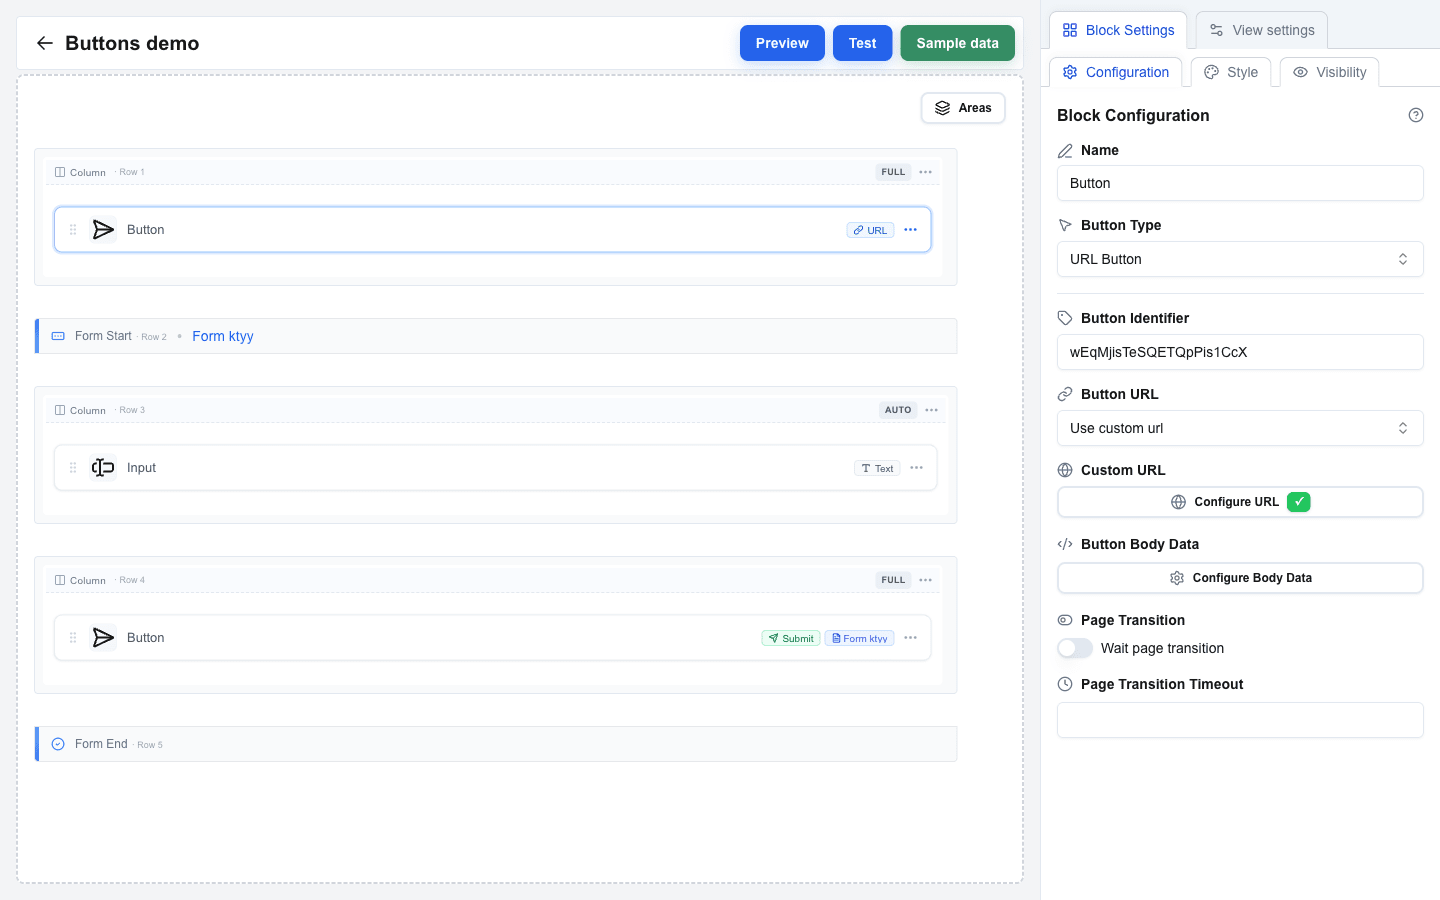Viewport: 1440px width, 900px height.
Task: Go back using the left arrow icon
Action: tap(44, 43)
